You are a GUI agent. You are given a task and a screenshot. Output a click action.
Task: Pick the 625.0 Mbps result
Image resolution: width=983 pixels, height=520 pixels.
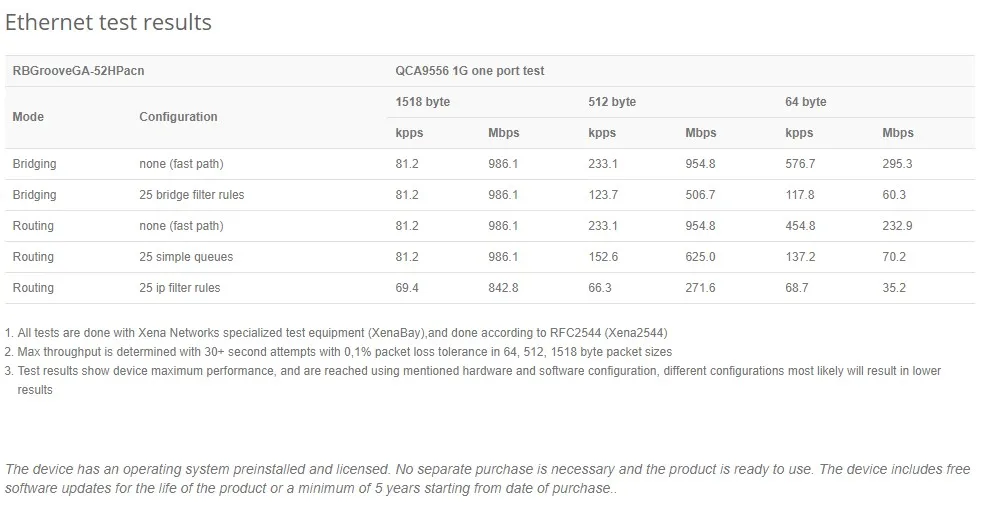700,257
